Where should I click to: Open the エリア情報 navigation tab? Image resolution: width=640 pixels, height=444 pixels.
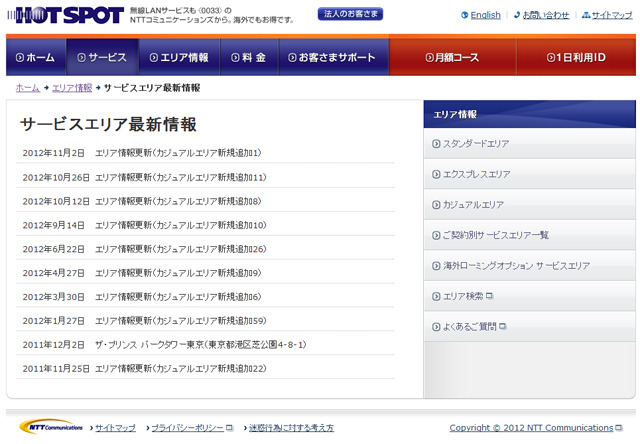click(x=180, y=57)
